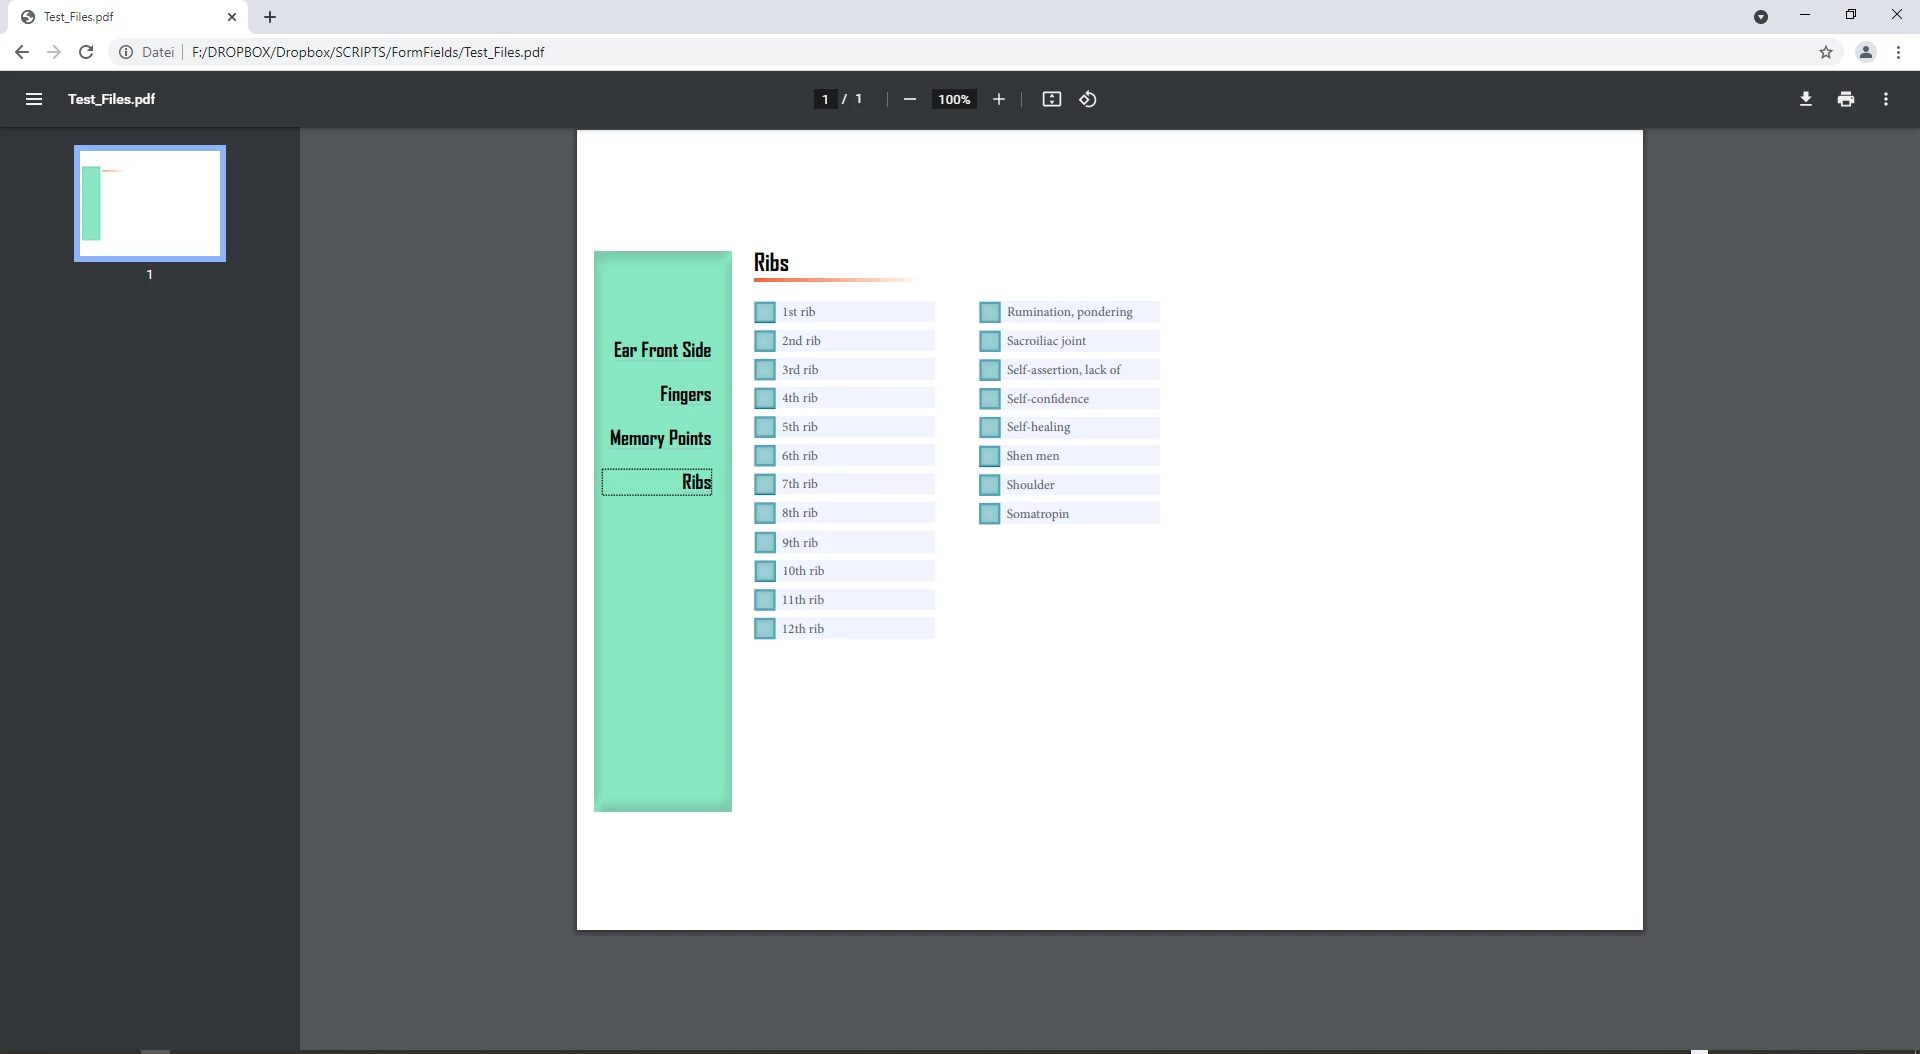The height and width of the screenshot is (1054, 1920).
Task: Open the browser profile icon
Action: (1866, 52)
